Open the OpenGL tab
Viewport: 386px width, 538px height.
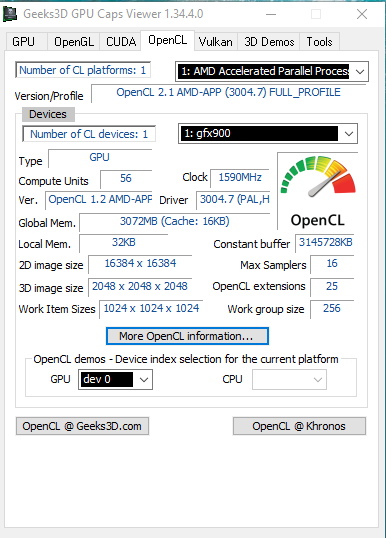[74, 42]
